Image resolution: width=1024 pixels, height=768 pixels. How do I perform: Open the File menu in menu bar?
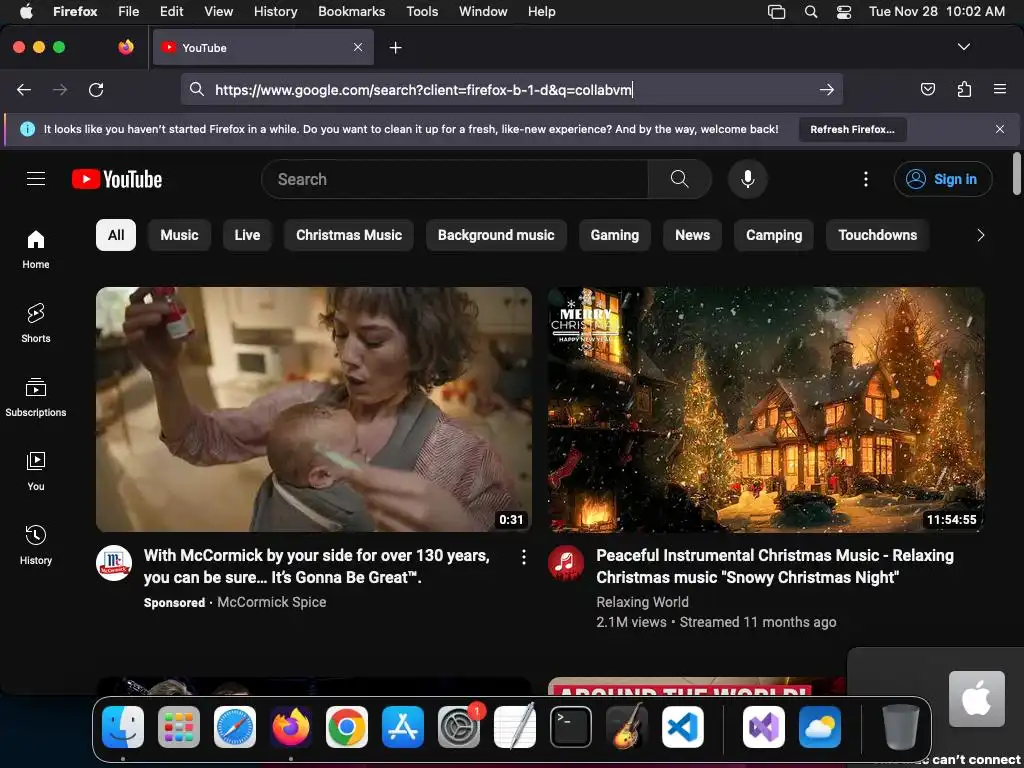(x=129, y=11)
